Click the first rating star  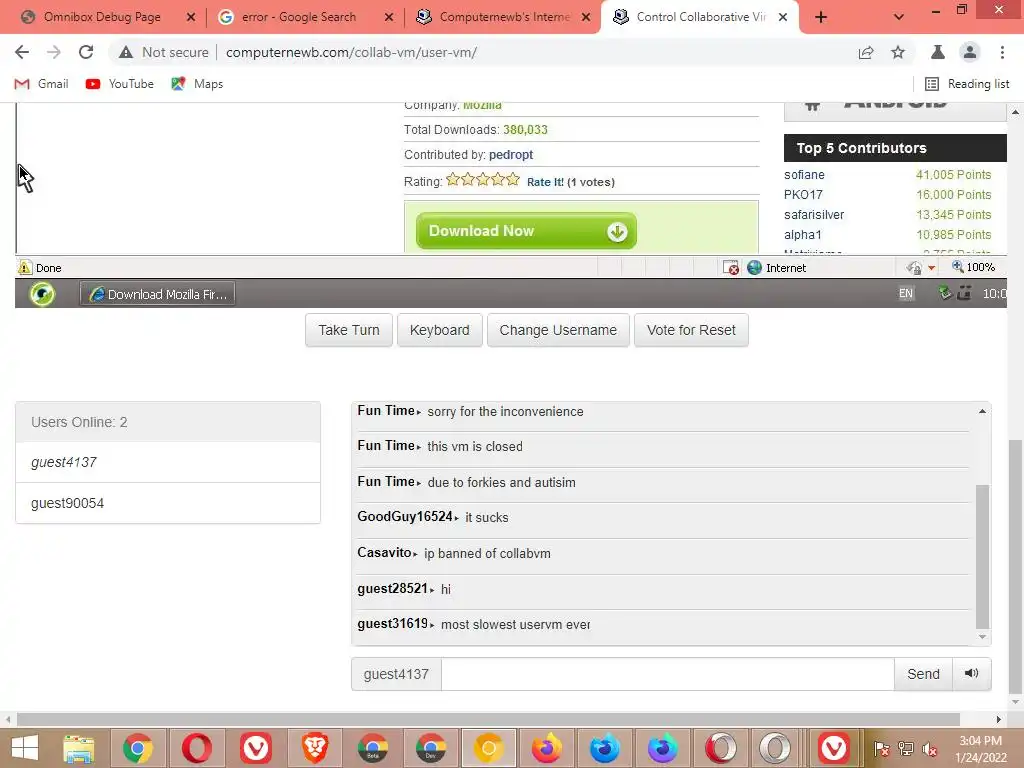[x=453, y=180]
